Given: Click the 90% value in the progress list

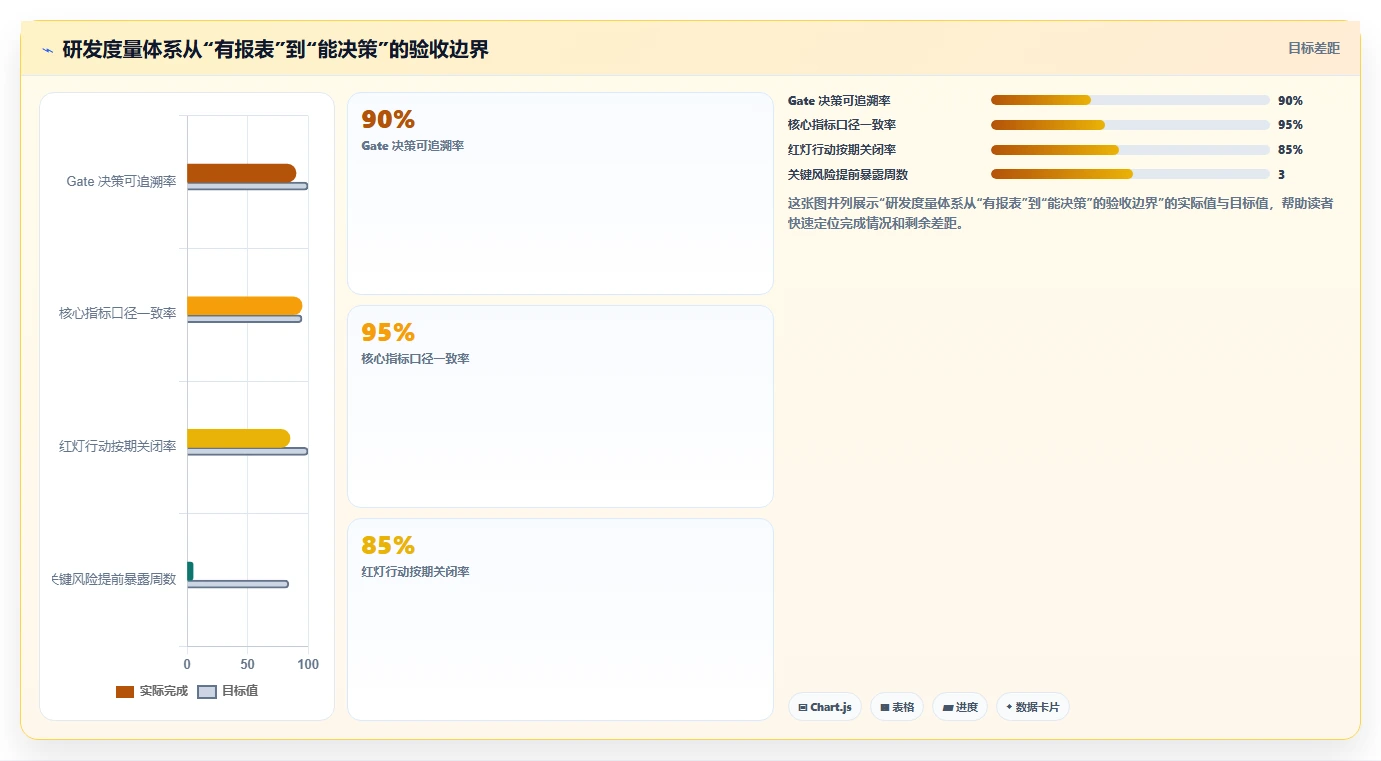Looking at the screenshot, I should click(x=1290, y=101).
